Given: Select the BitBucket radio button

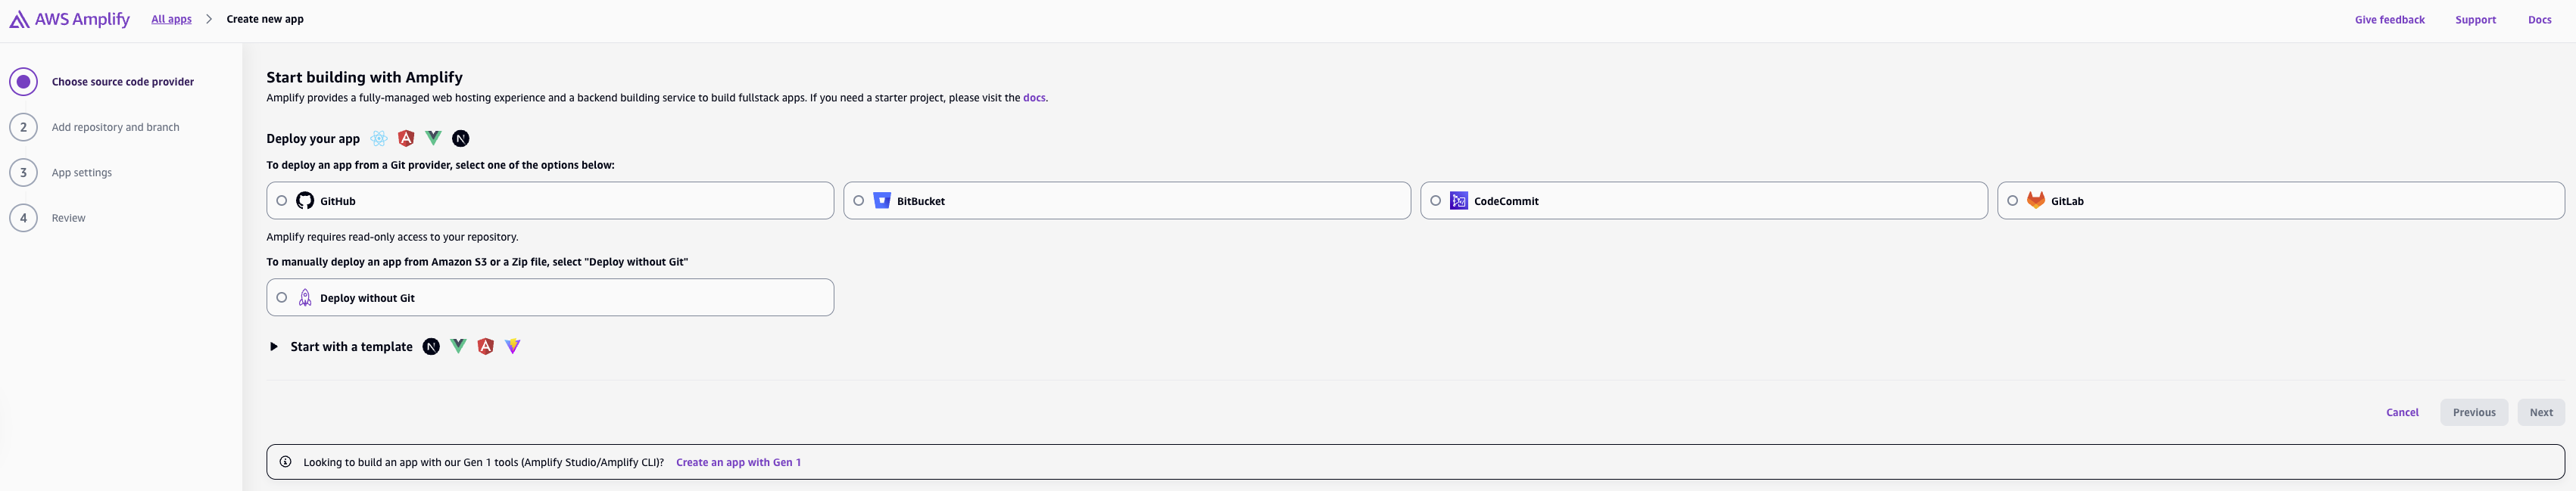Looking at the screenshot, I should pyautogui.click(x=858, y=200).
